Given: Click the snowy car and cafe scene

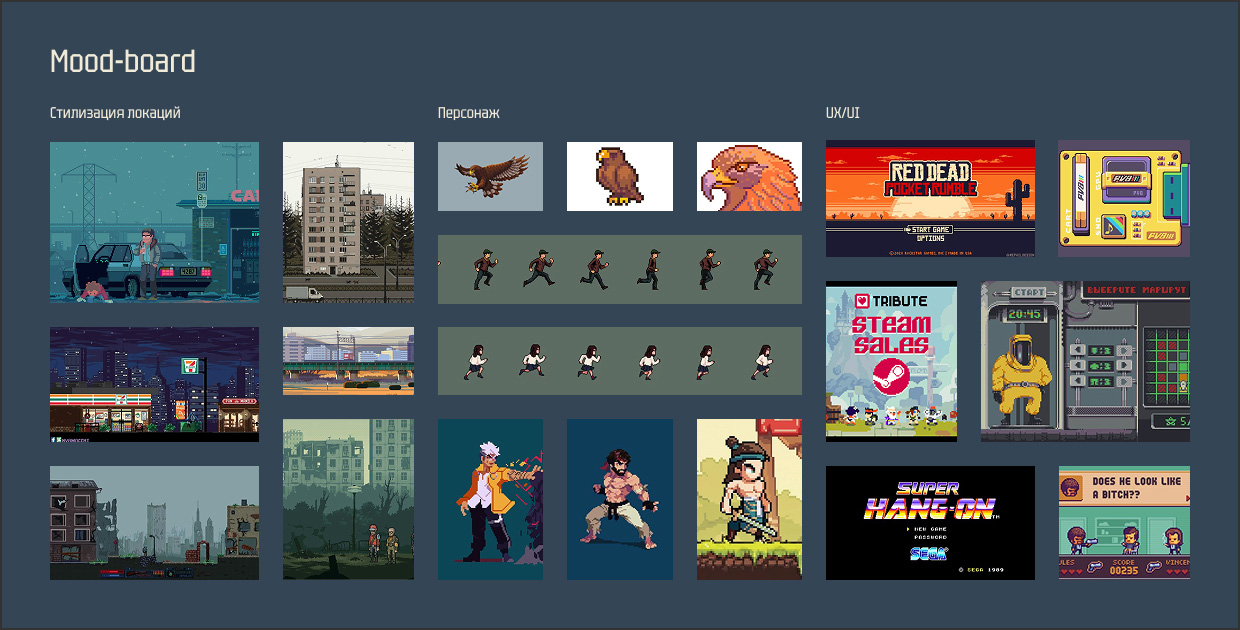Looking at the screenshot, I should pyautogui.click(x=154, y=222).
